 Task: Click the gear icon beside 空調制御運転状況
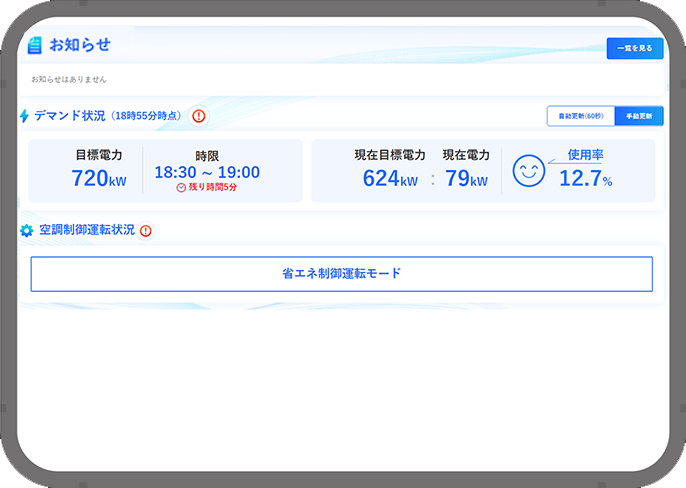27,231
